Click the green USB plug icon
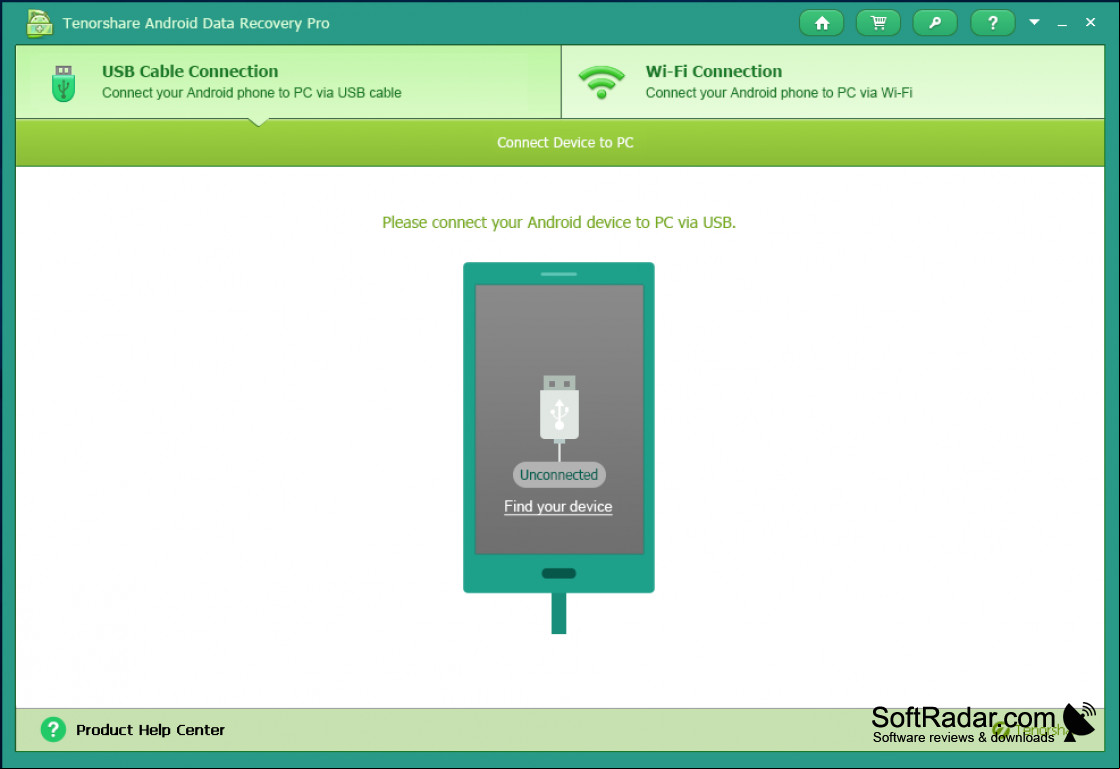This screenshot has width=1120, height=769. (64, 84)
